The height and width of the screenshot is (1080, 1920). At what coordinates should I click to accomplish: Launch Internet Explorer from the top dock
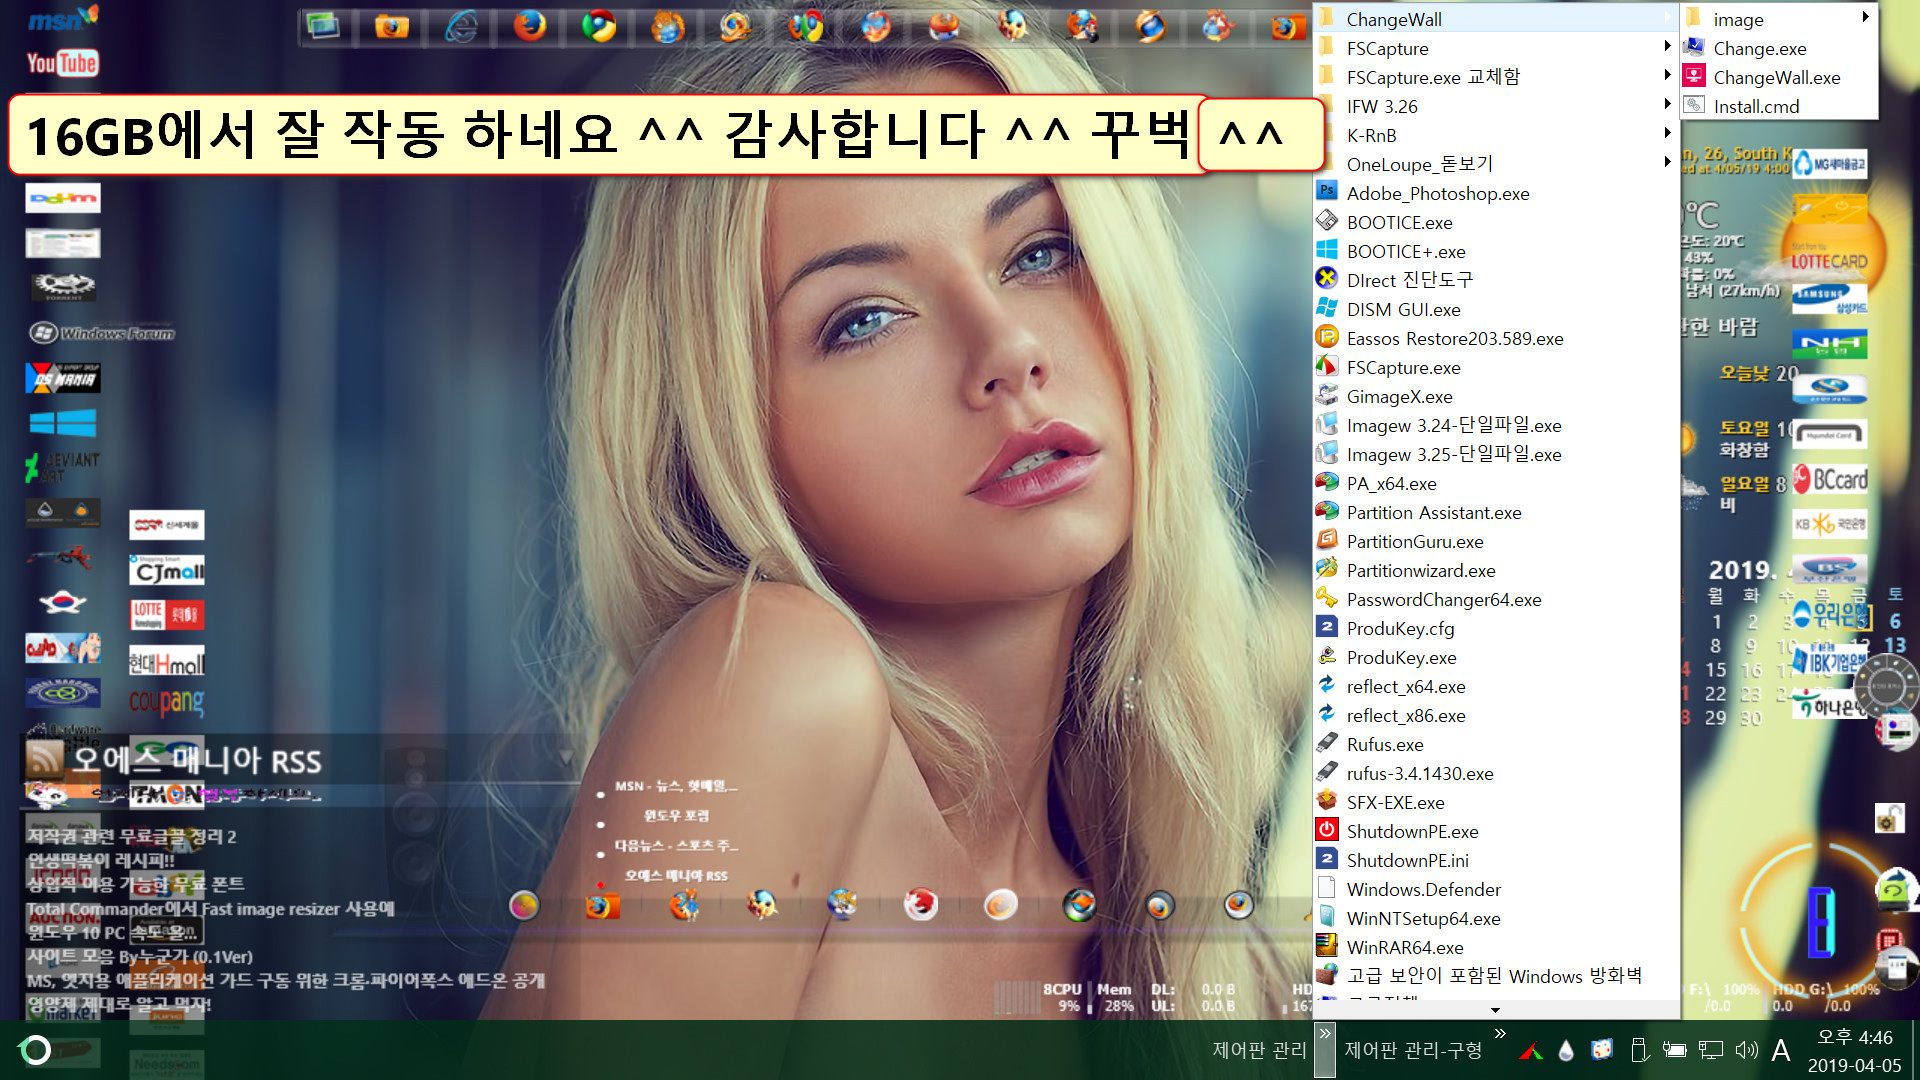pos(461,26)
